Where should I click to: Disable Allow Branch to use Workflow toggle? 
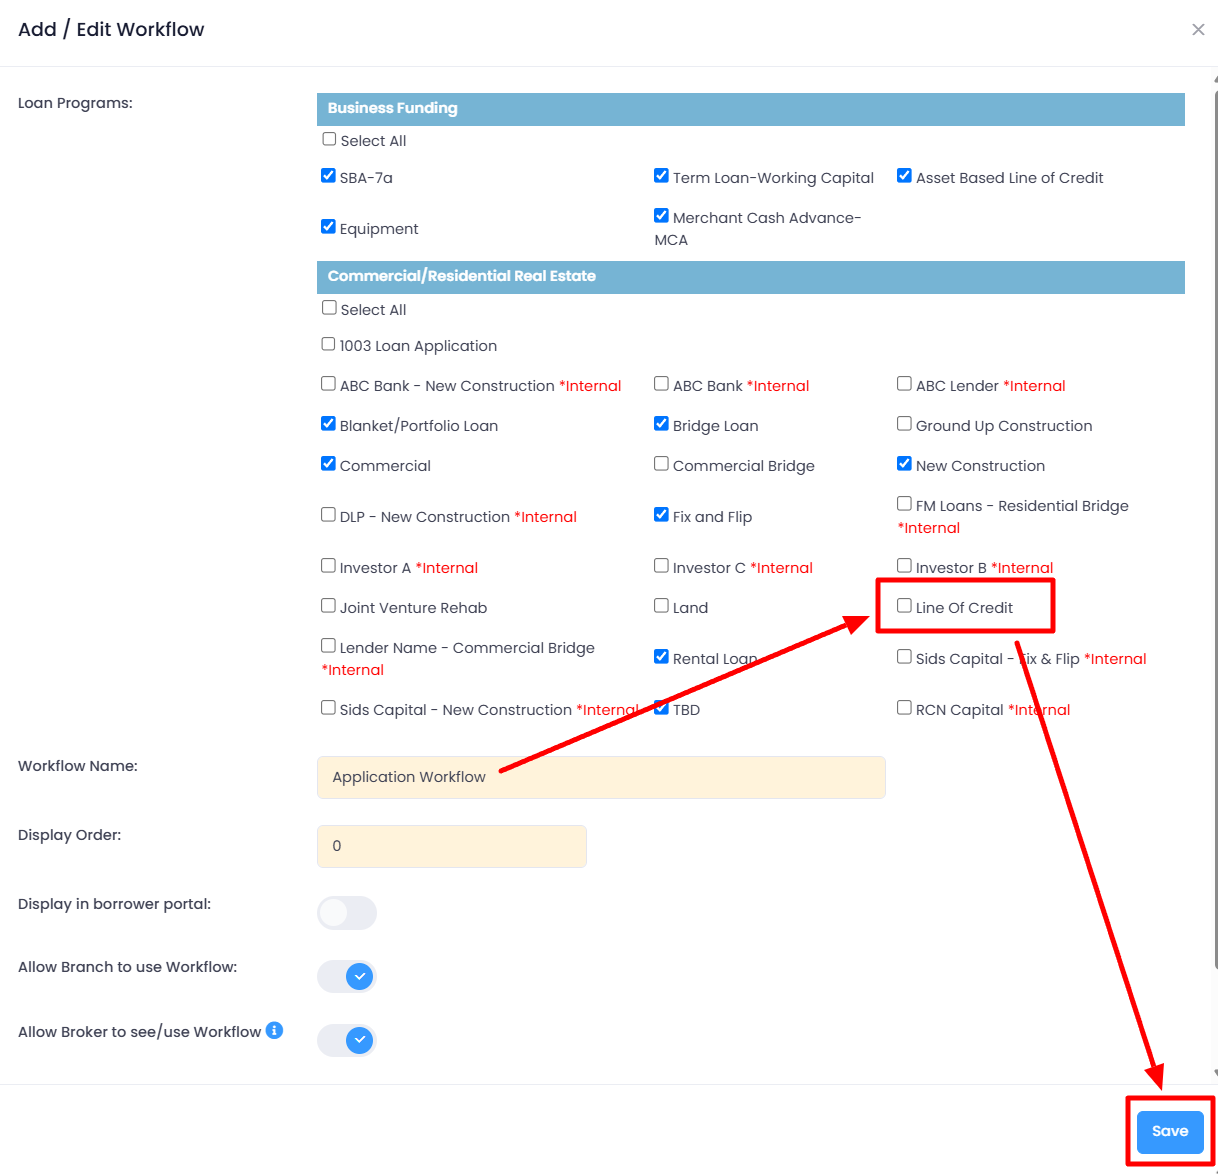pos(347,976)
